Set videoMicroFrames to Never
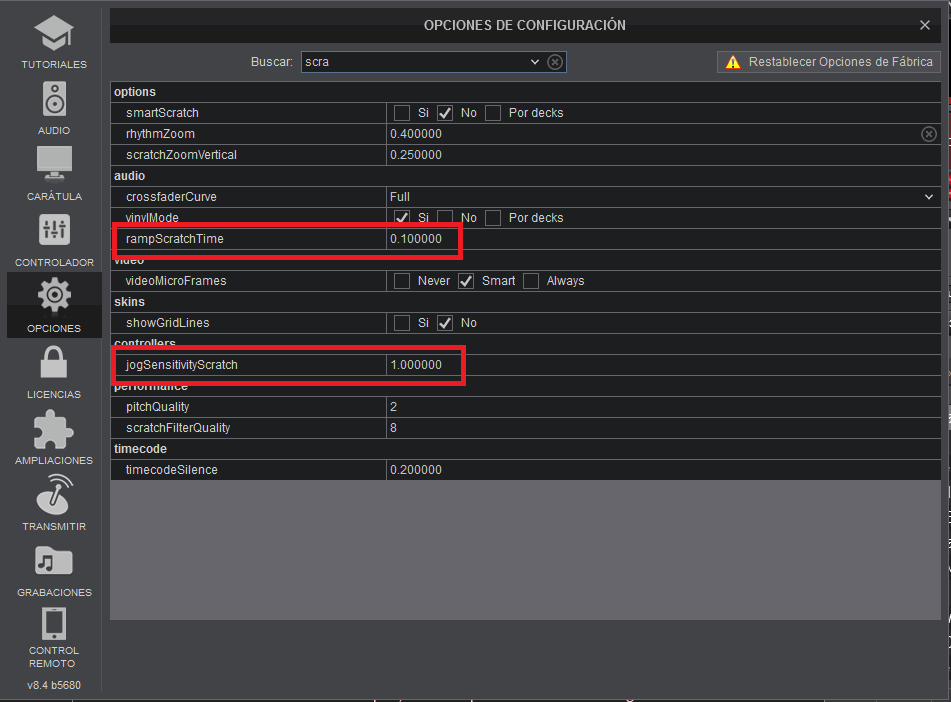951x702 pixels. tap(402, 281)
